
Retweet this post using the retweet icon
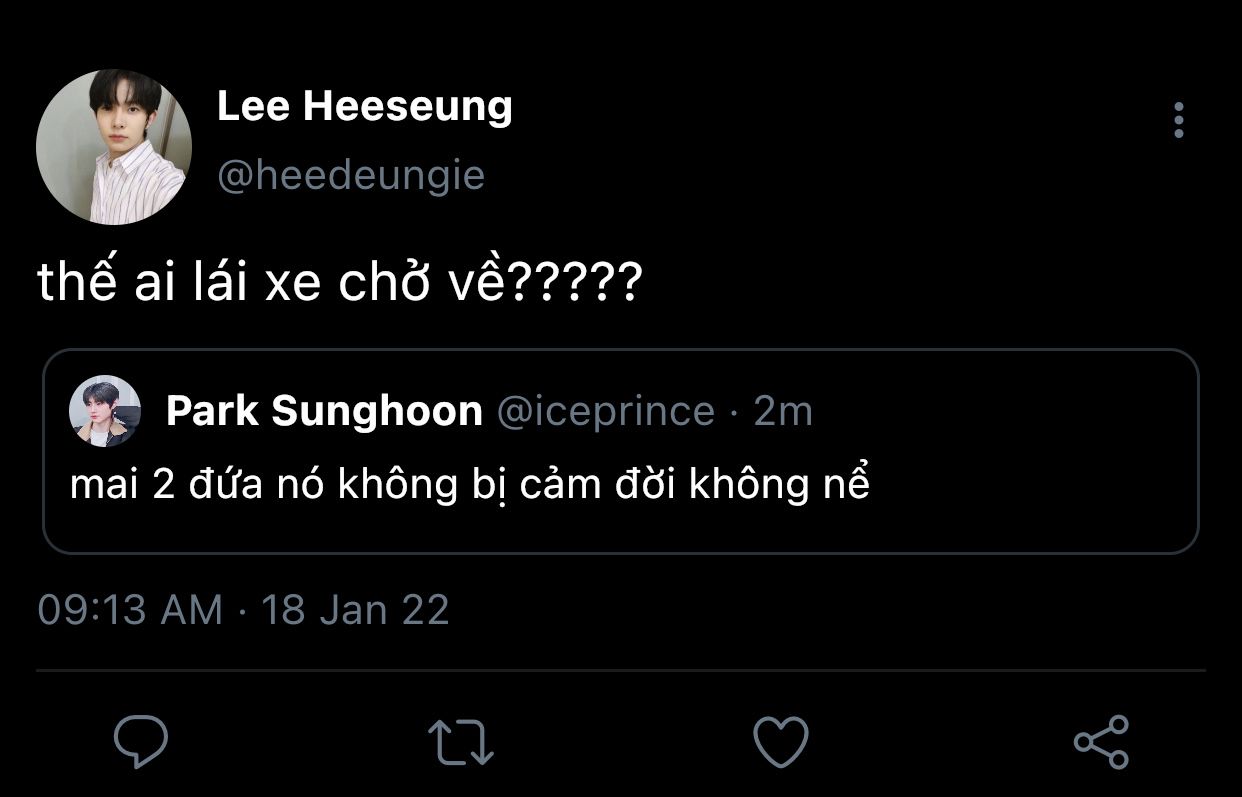click(x=460, y=742)
